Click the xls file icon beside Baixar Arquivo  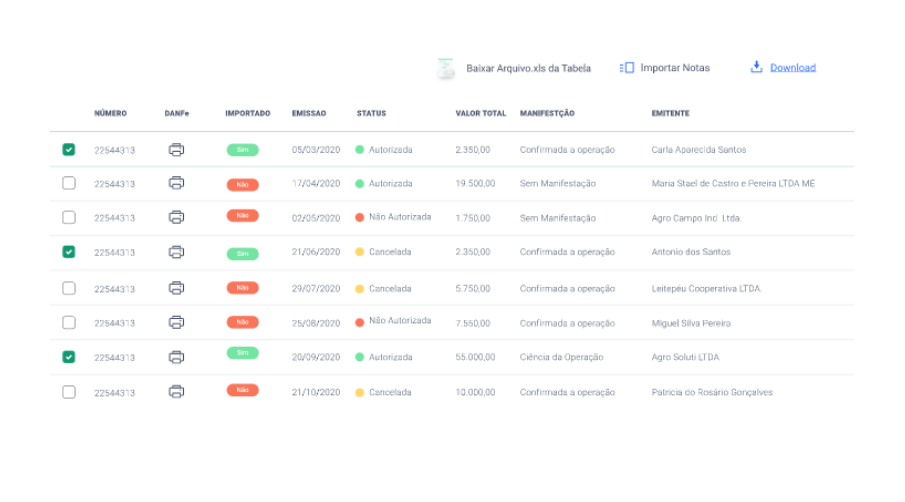click(445, 68)
